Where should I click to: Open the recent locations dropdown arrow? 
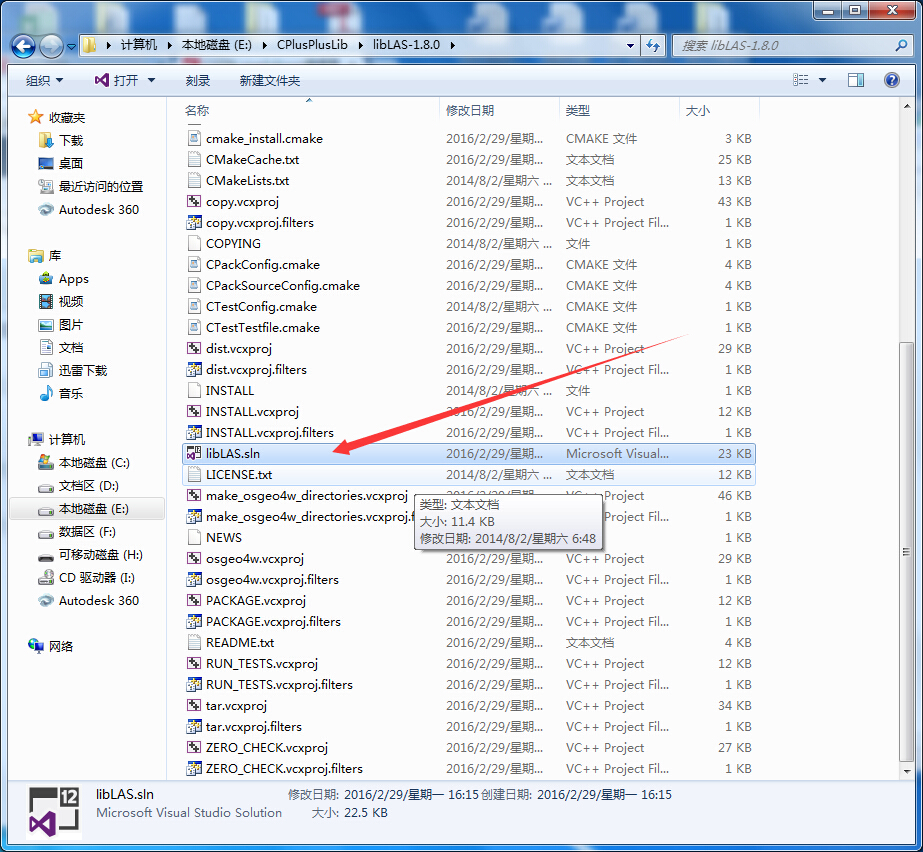(x=71, y=47)
